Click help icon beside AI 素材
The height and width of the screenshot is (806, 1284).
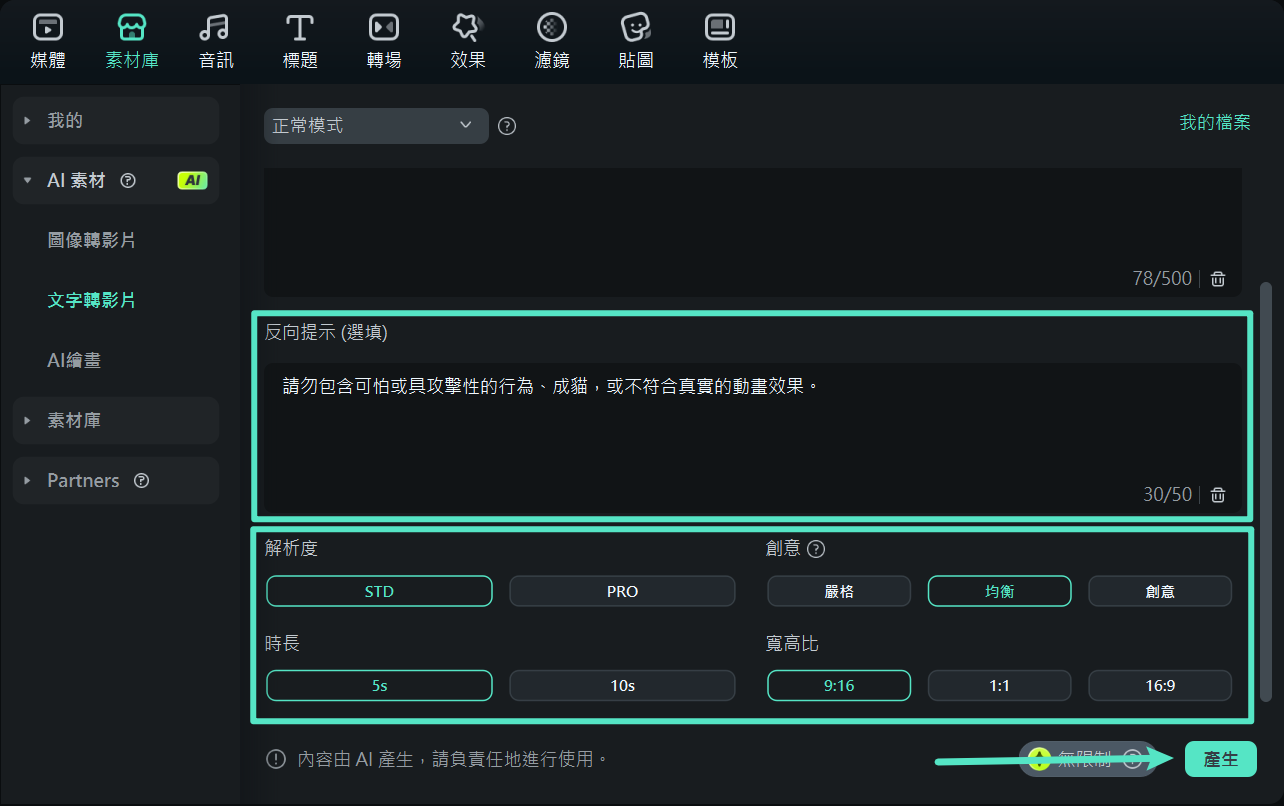click(x=128, y=181)
